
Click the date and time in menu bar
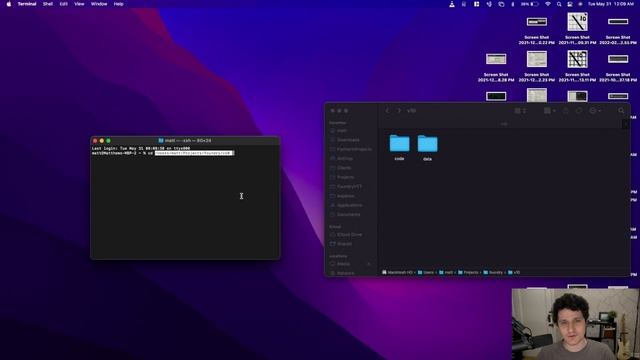(611, 4)
